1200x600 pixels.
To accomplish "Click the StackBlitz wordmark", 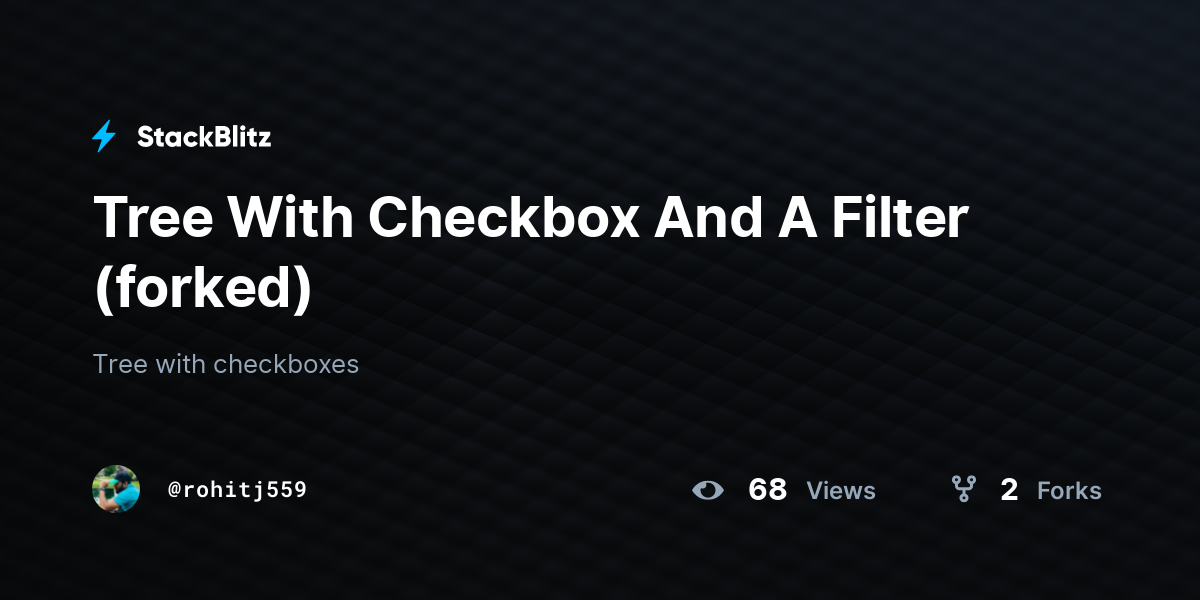I will tap(204, 137).
